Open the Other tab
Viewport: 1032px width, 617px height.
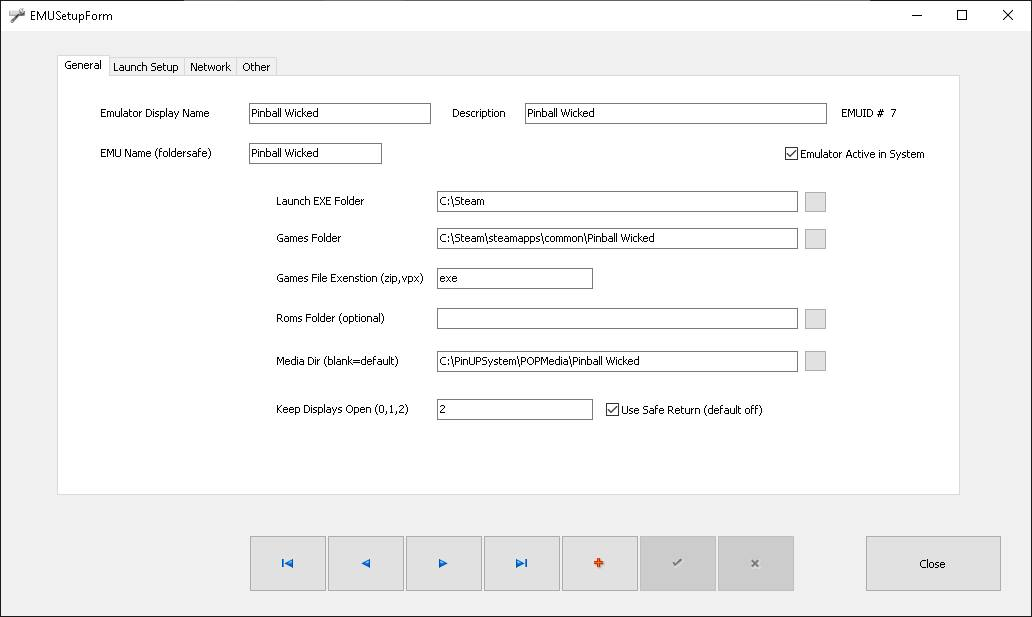(x=256, y=67)
